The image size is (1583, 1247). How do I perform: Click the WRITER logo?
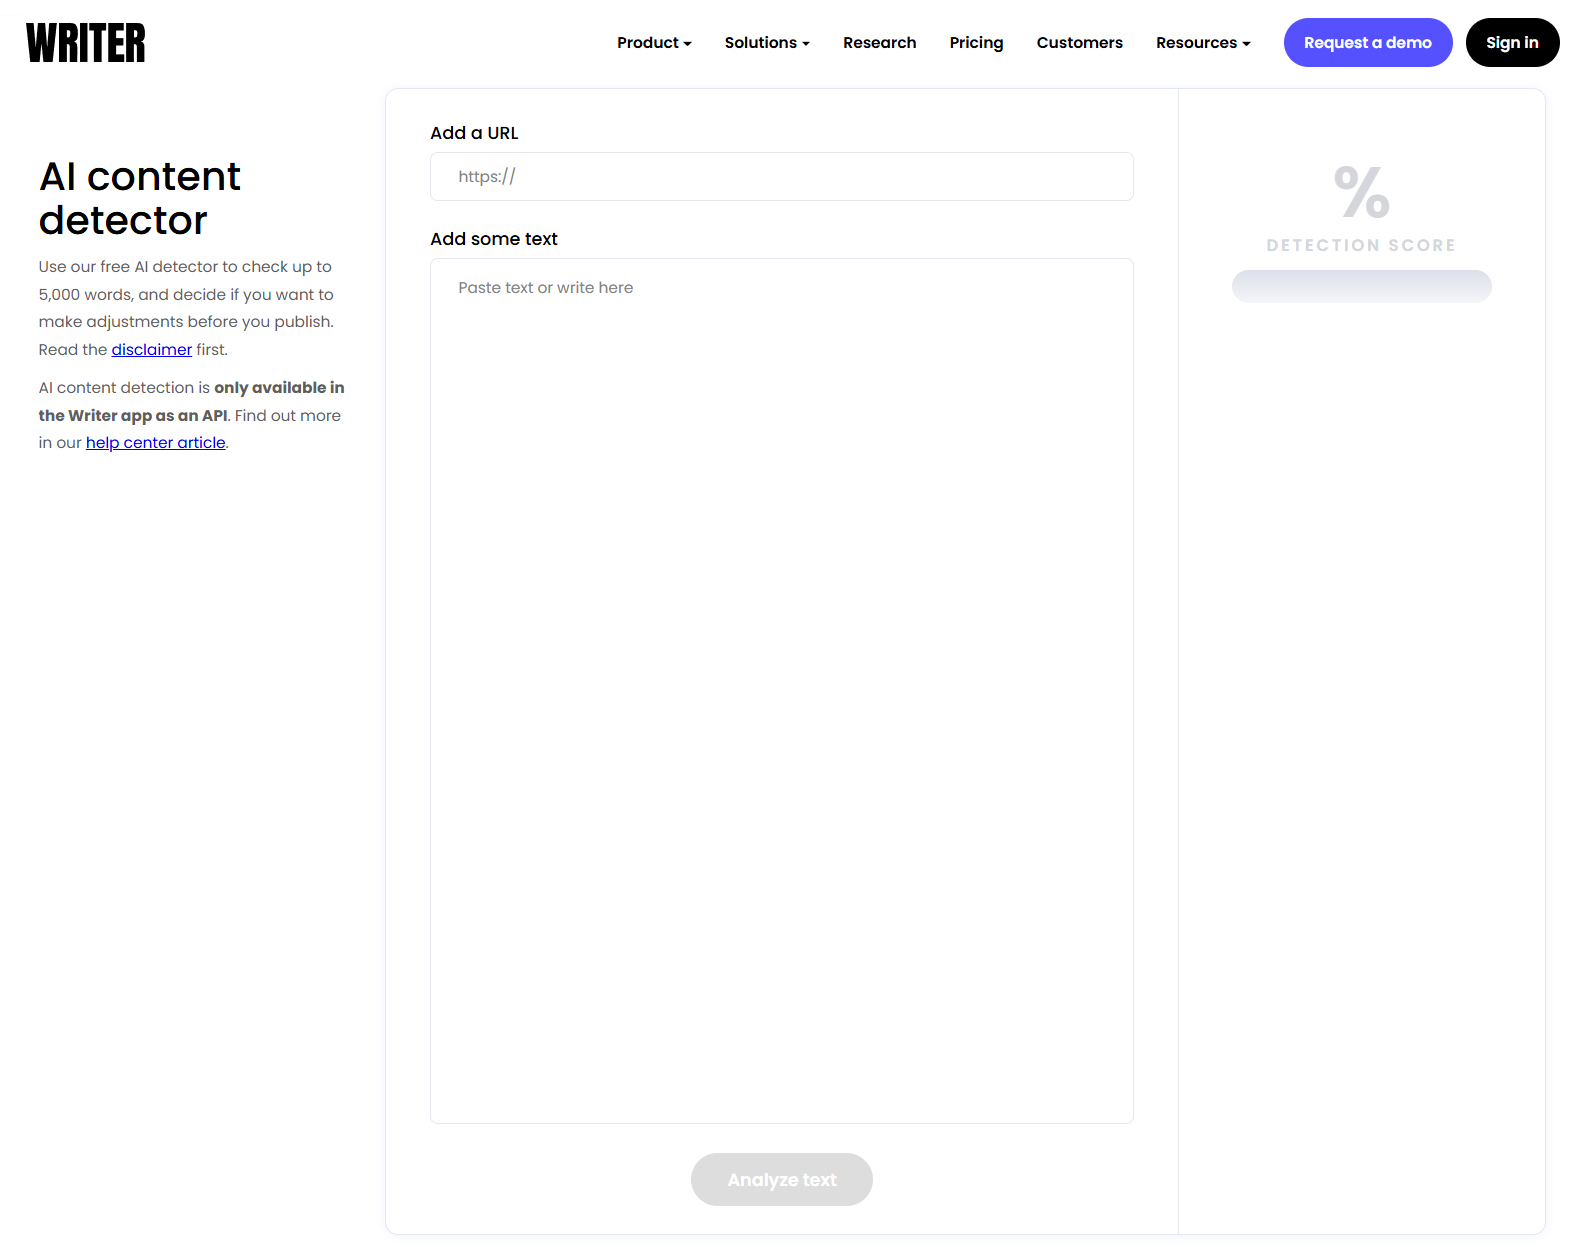[86, 43]
